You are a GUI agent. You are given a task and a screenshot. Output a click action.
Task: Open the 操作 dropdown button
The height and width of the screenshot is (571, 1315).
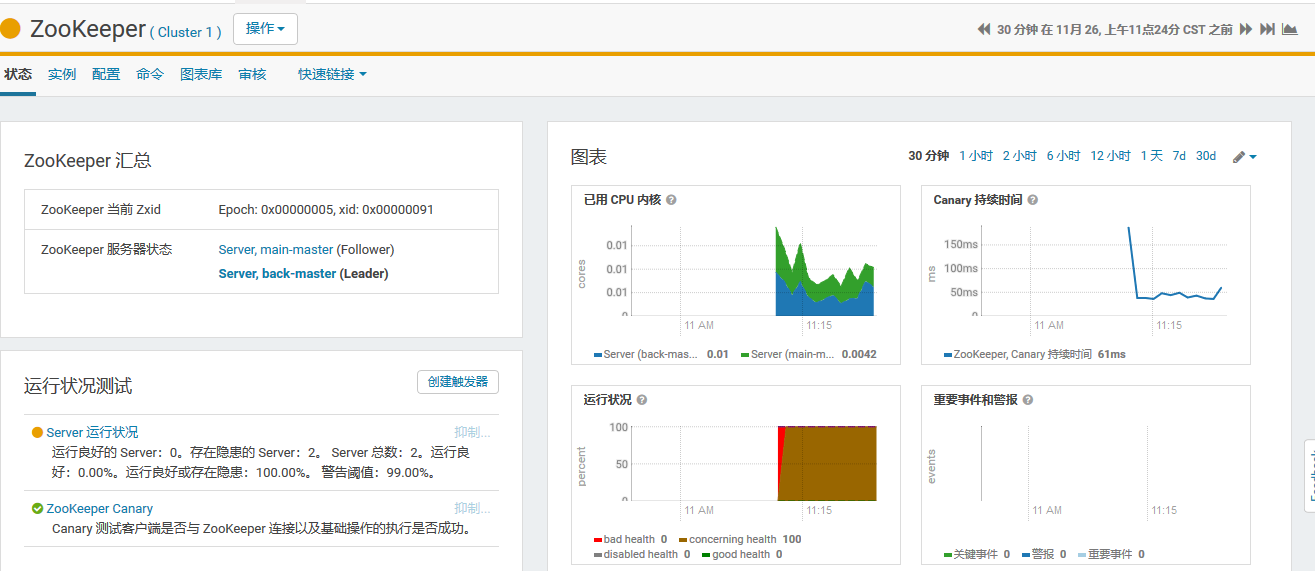click(x=265, y=29)
